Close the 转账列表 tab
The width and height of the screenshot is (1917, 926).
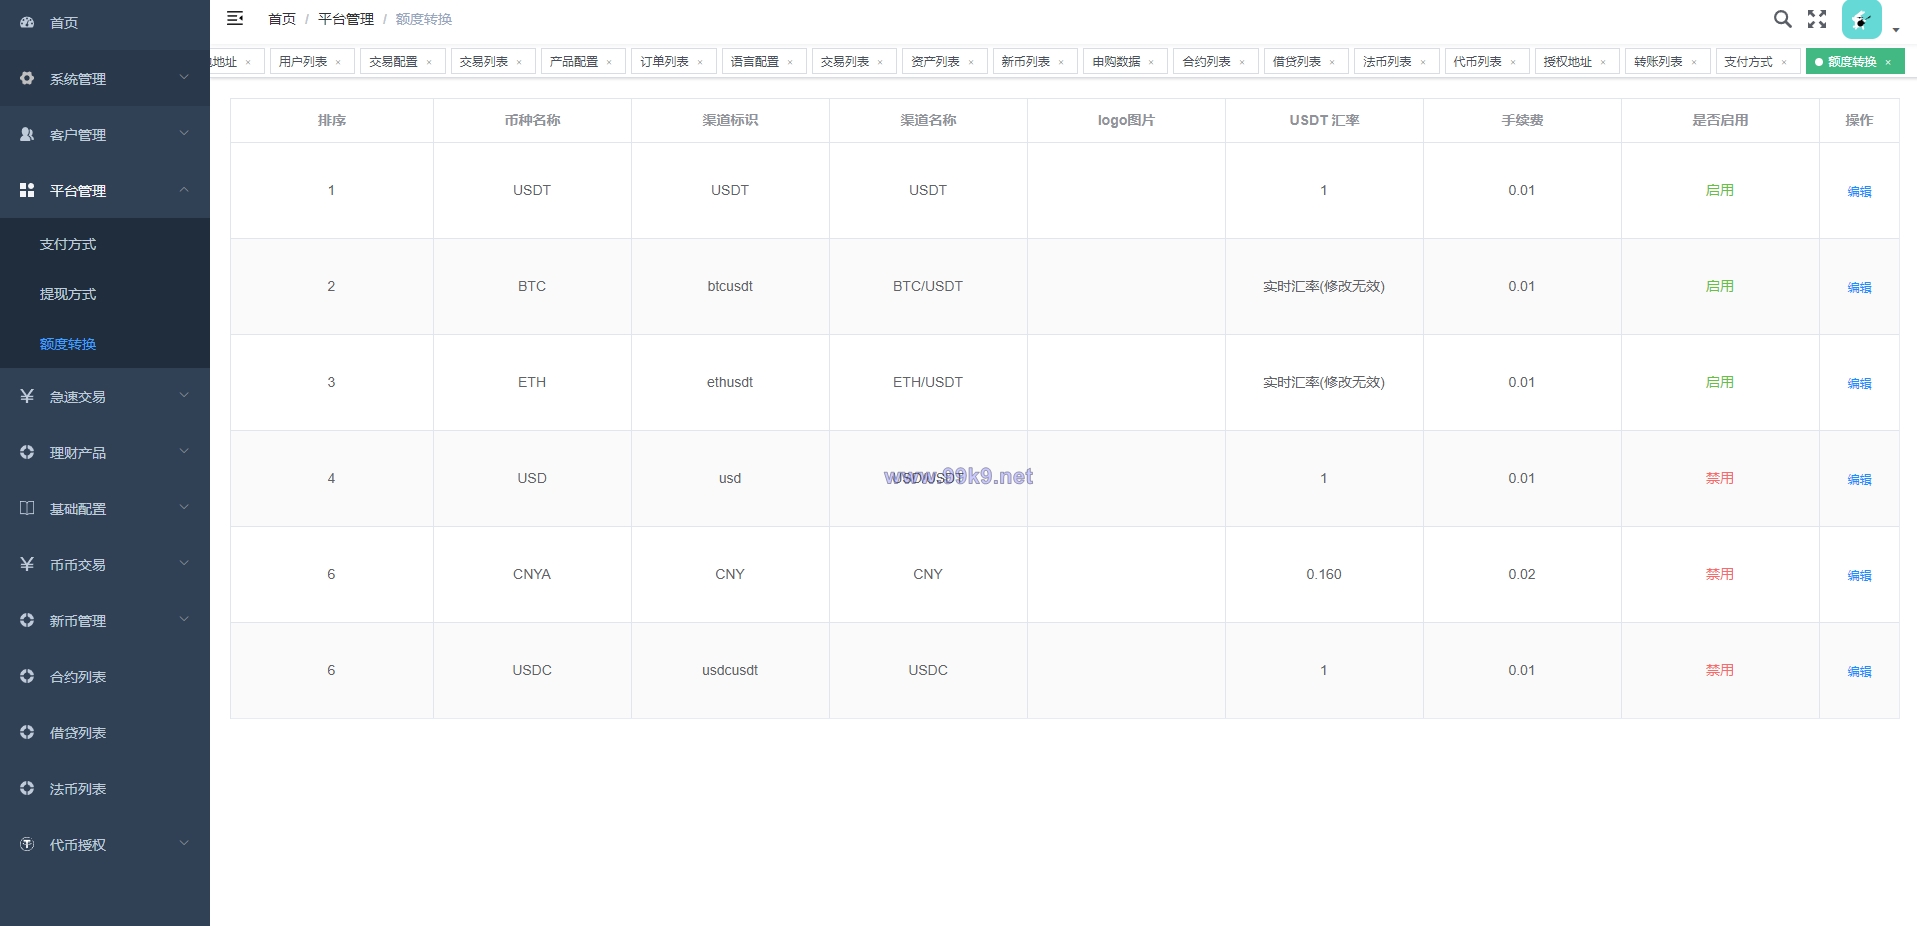pyautogui.click(x=1694, y=62)
